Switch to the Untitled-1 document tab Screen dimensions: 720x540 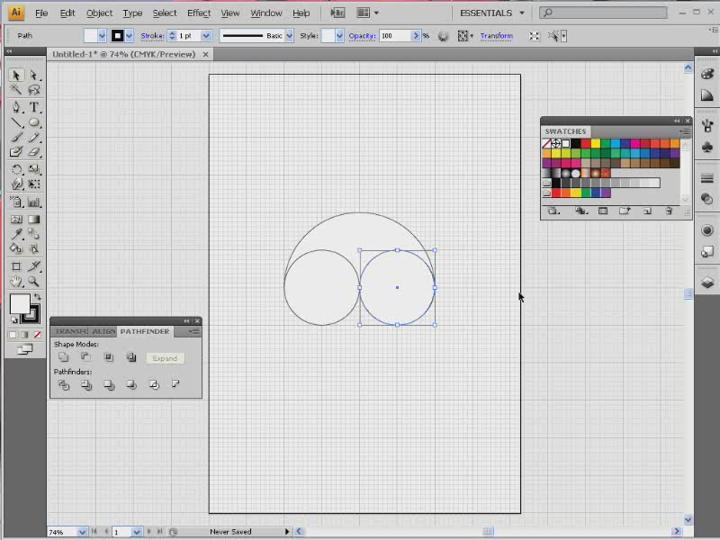pos(124,54)
